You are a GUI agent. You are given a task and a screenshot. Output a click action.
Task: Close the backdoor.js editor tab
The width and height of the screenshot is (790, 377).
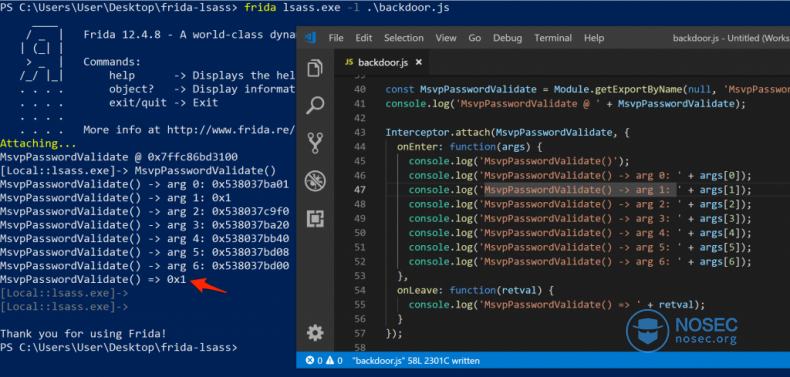418,62
